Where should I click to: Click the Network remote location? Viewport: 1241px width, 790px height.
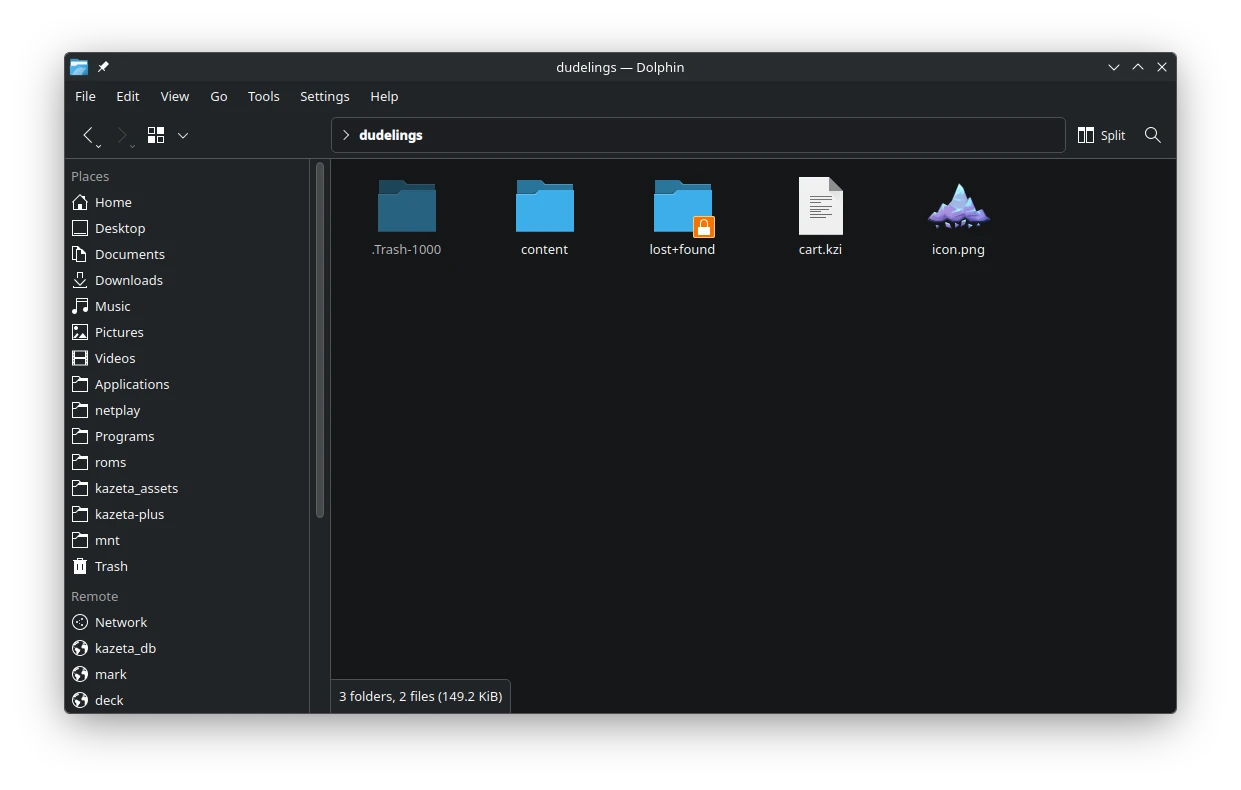(120, 622)
